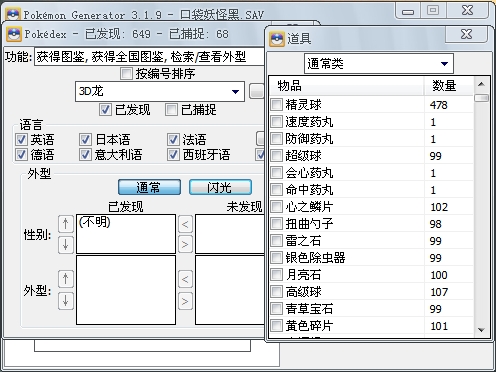
Task: Maximize the Pokémon Generator main window
Action: 433,11
